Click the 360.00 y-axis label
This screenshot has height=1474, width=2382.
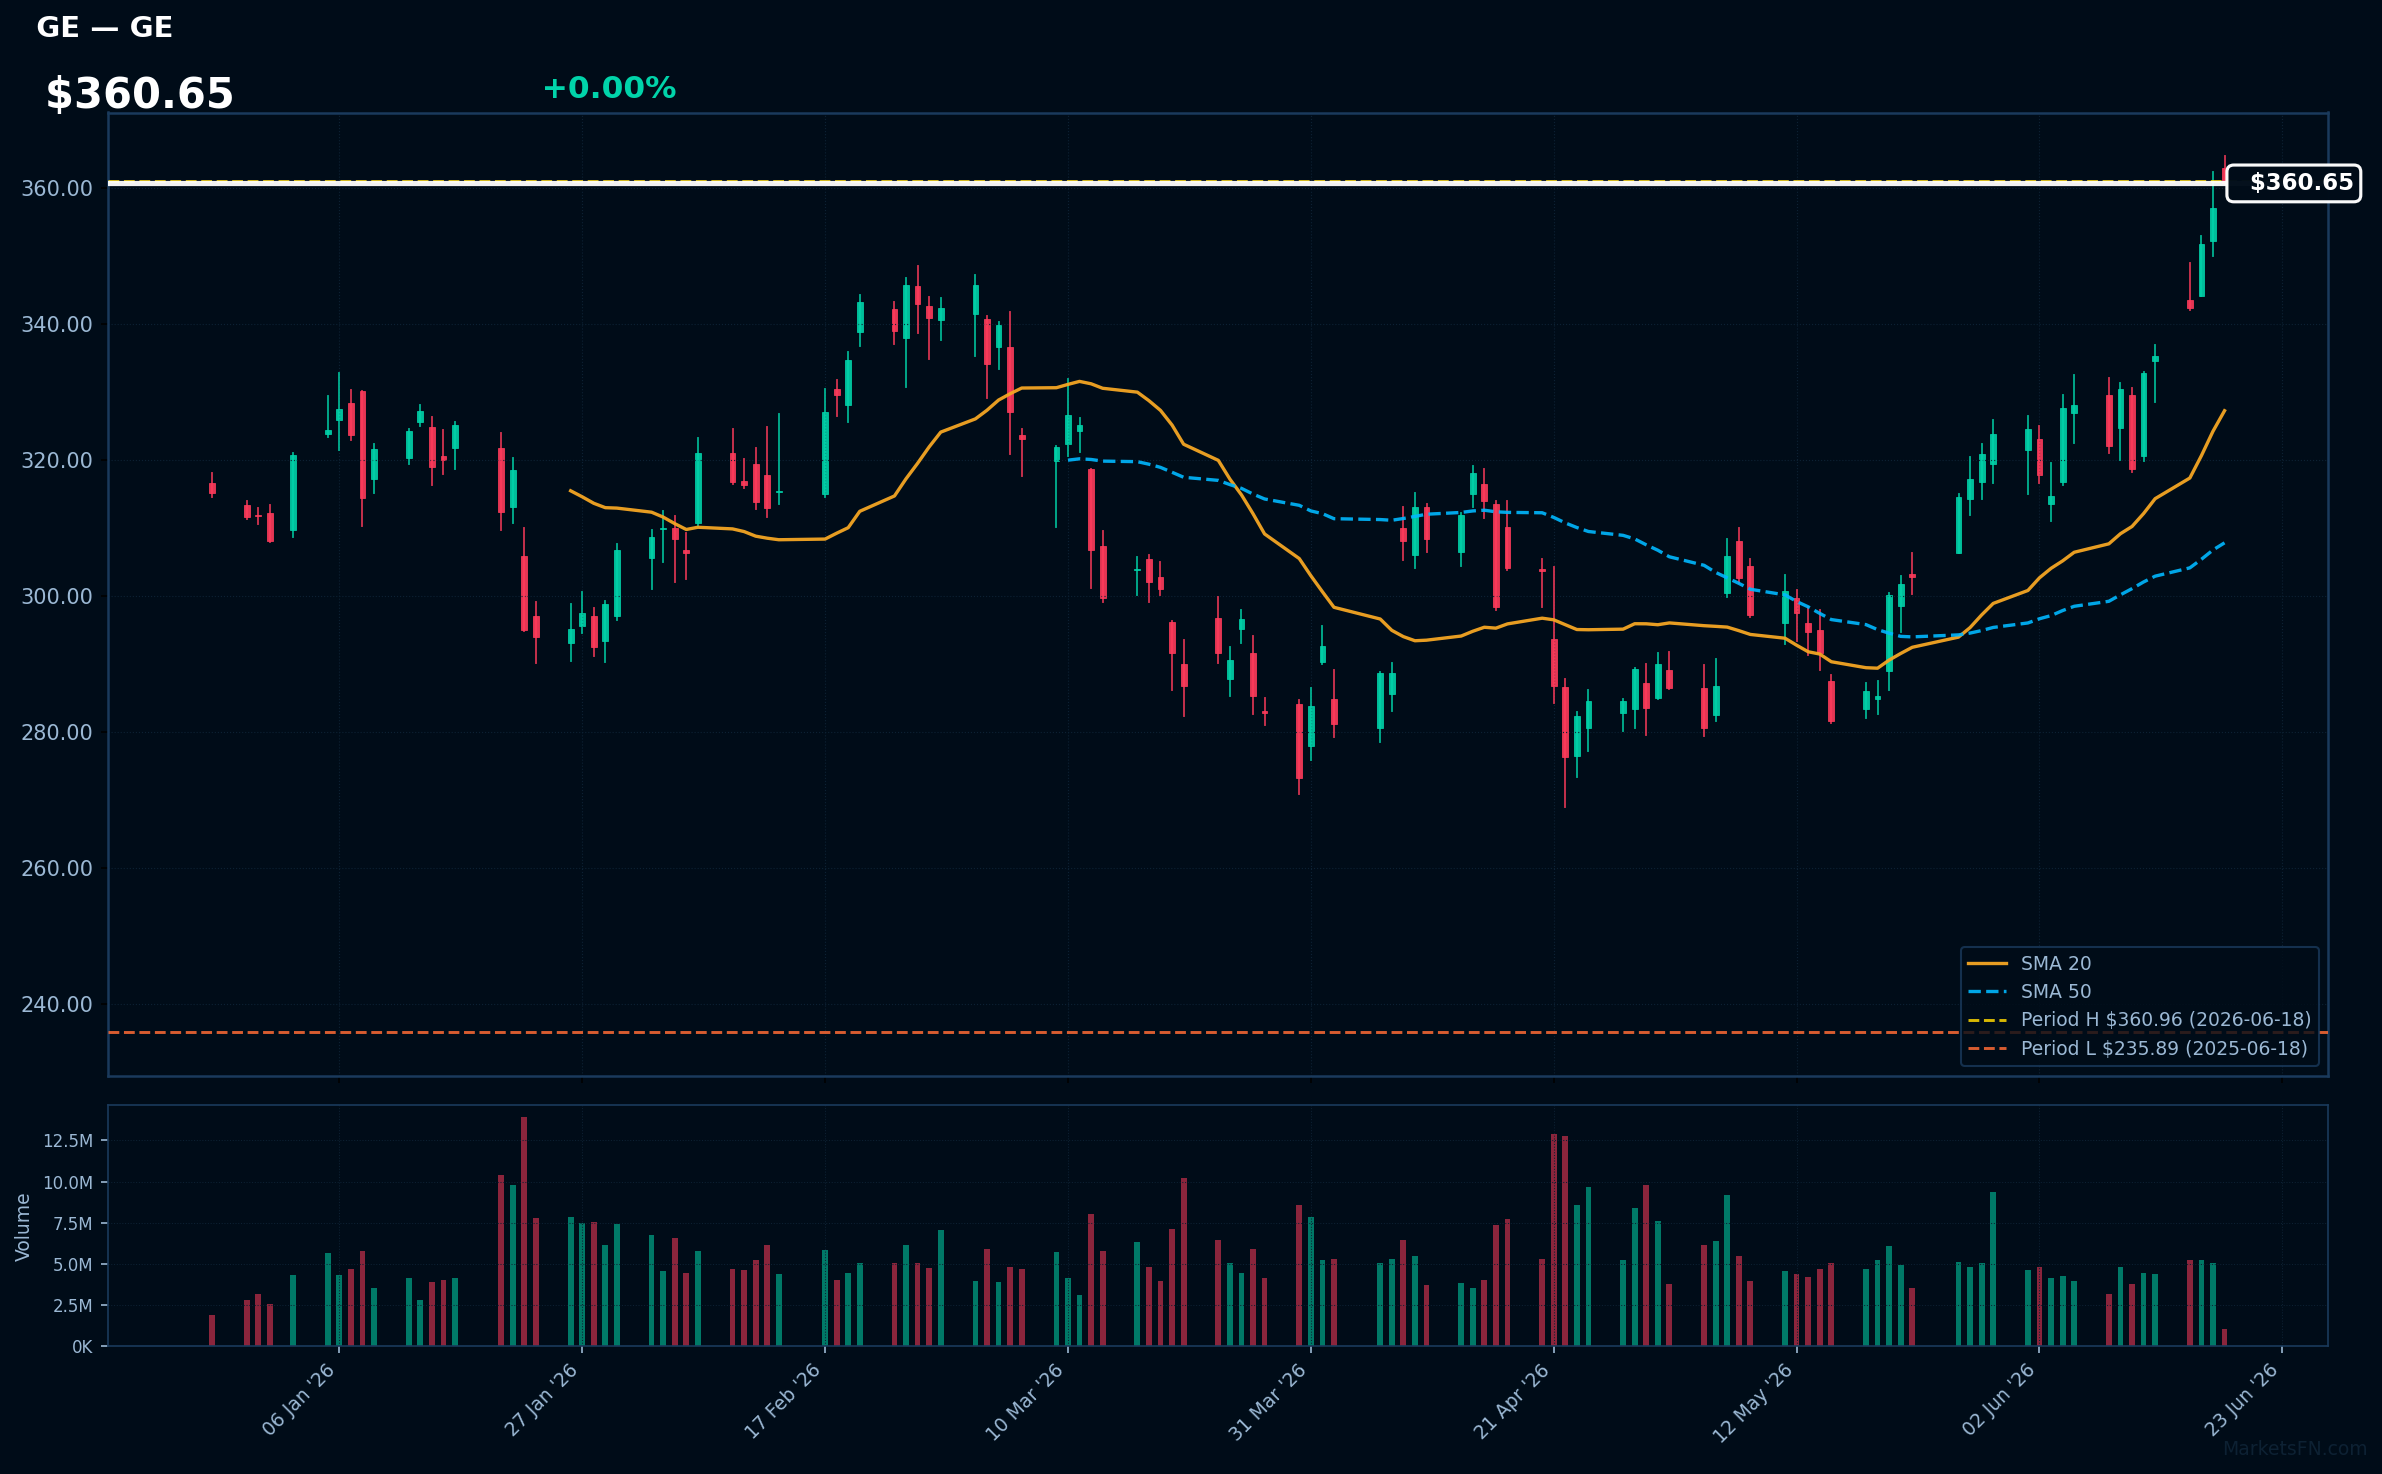click(57, 189)
